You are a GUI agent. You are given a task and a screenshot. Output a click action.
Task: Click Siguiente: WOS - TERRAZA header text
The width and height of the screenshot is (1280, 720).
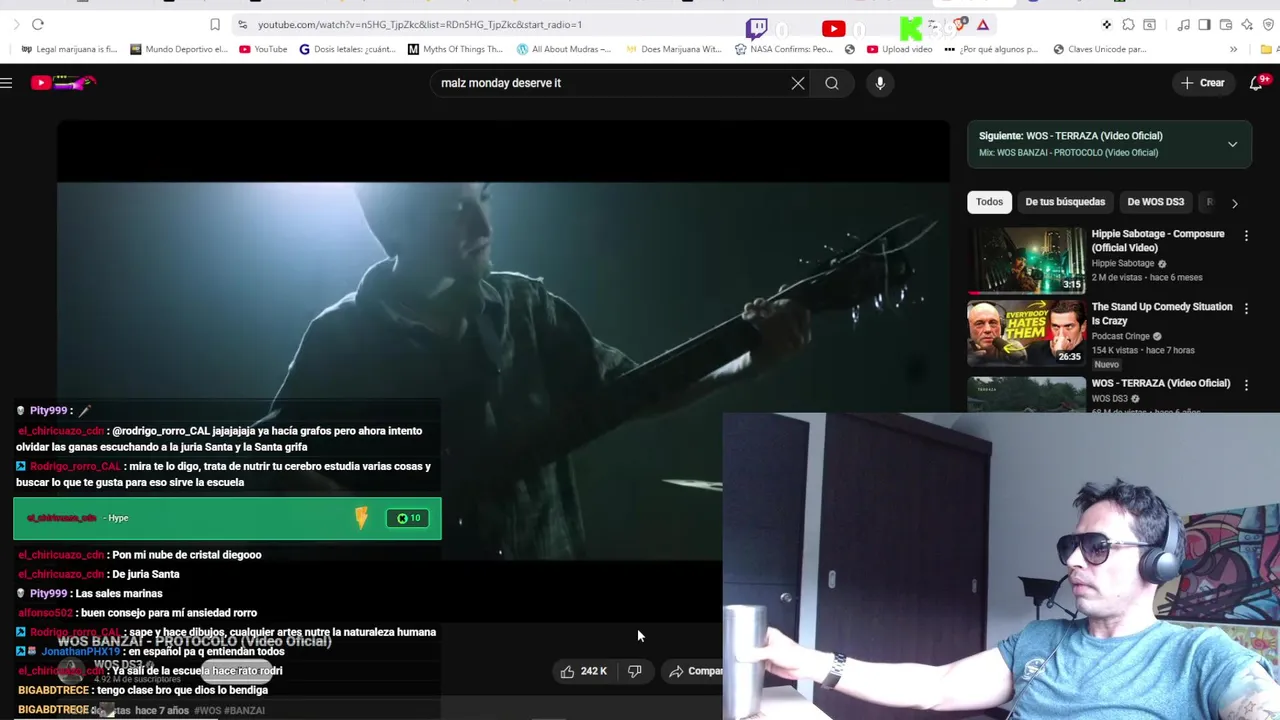tap(1070, 136)
